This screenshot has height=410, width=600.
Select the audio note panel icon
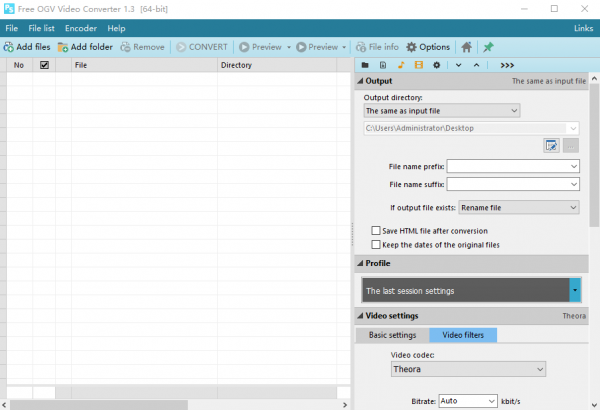401,65
